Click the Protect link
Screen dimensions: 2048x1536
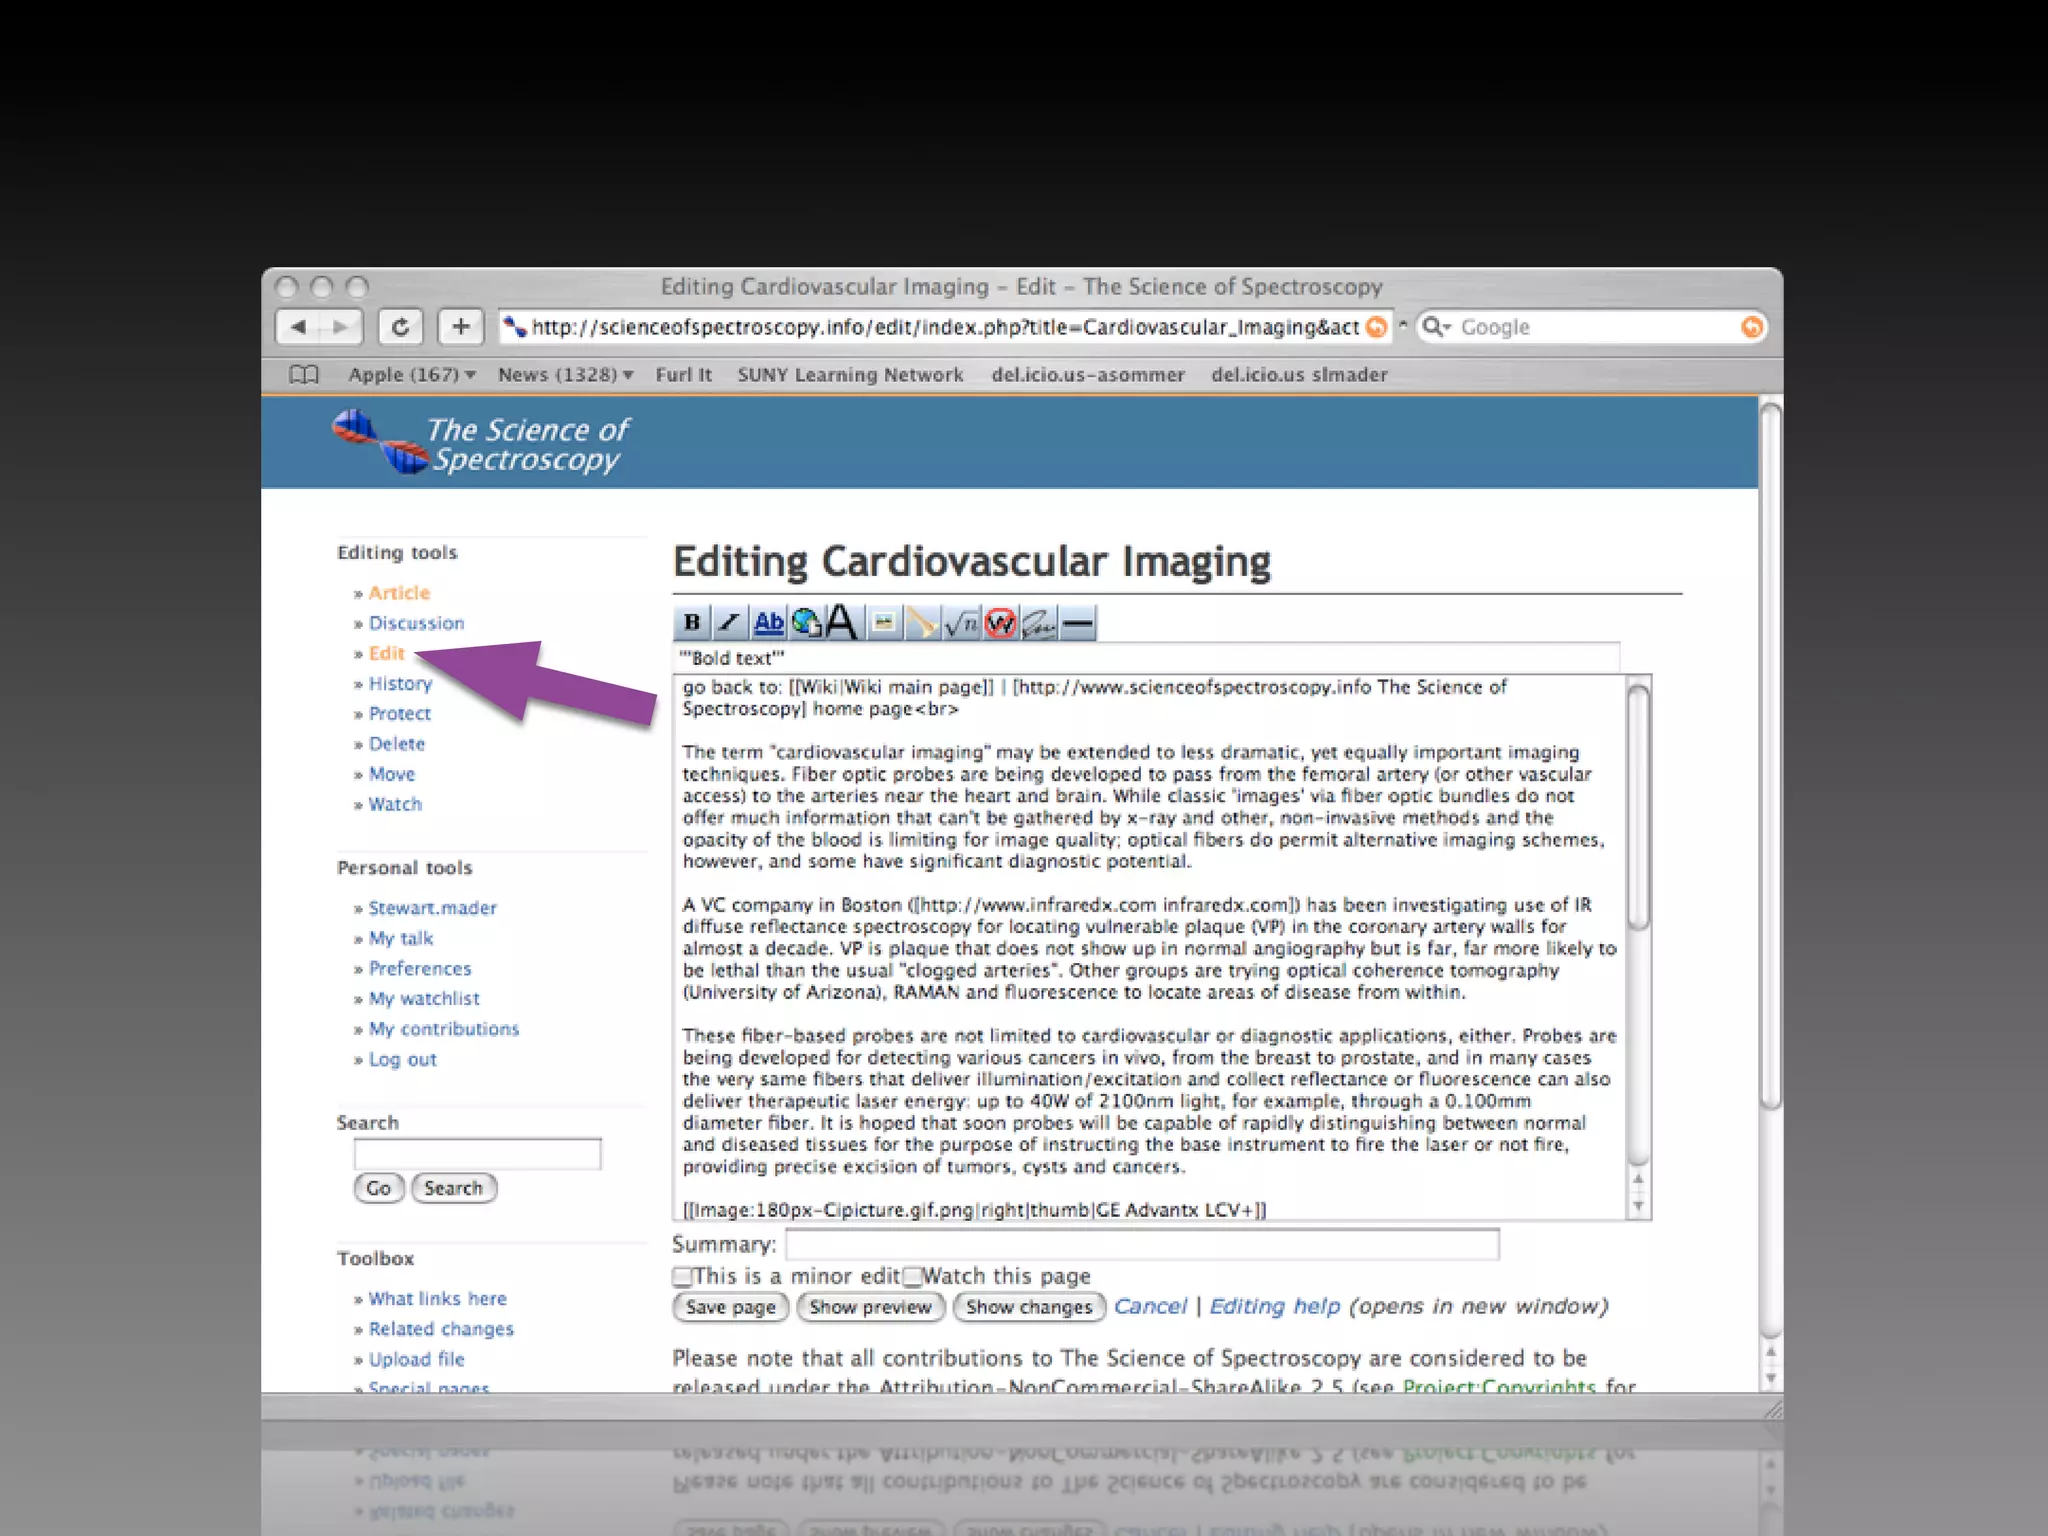tap(400, 714)
